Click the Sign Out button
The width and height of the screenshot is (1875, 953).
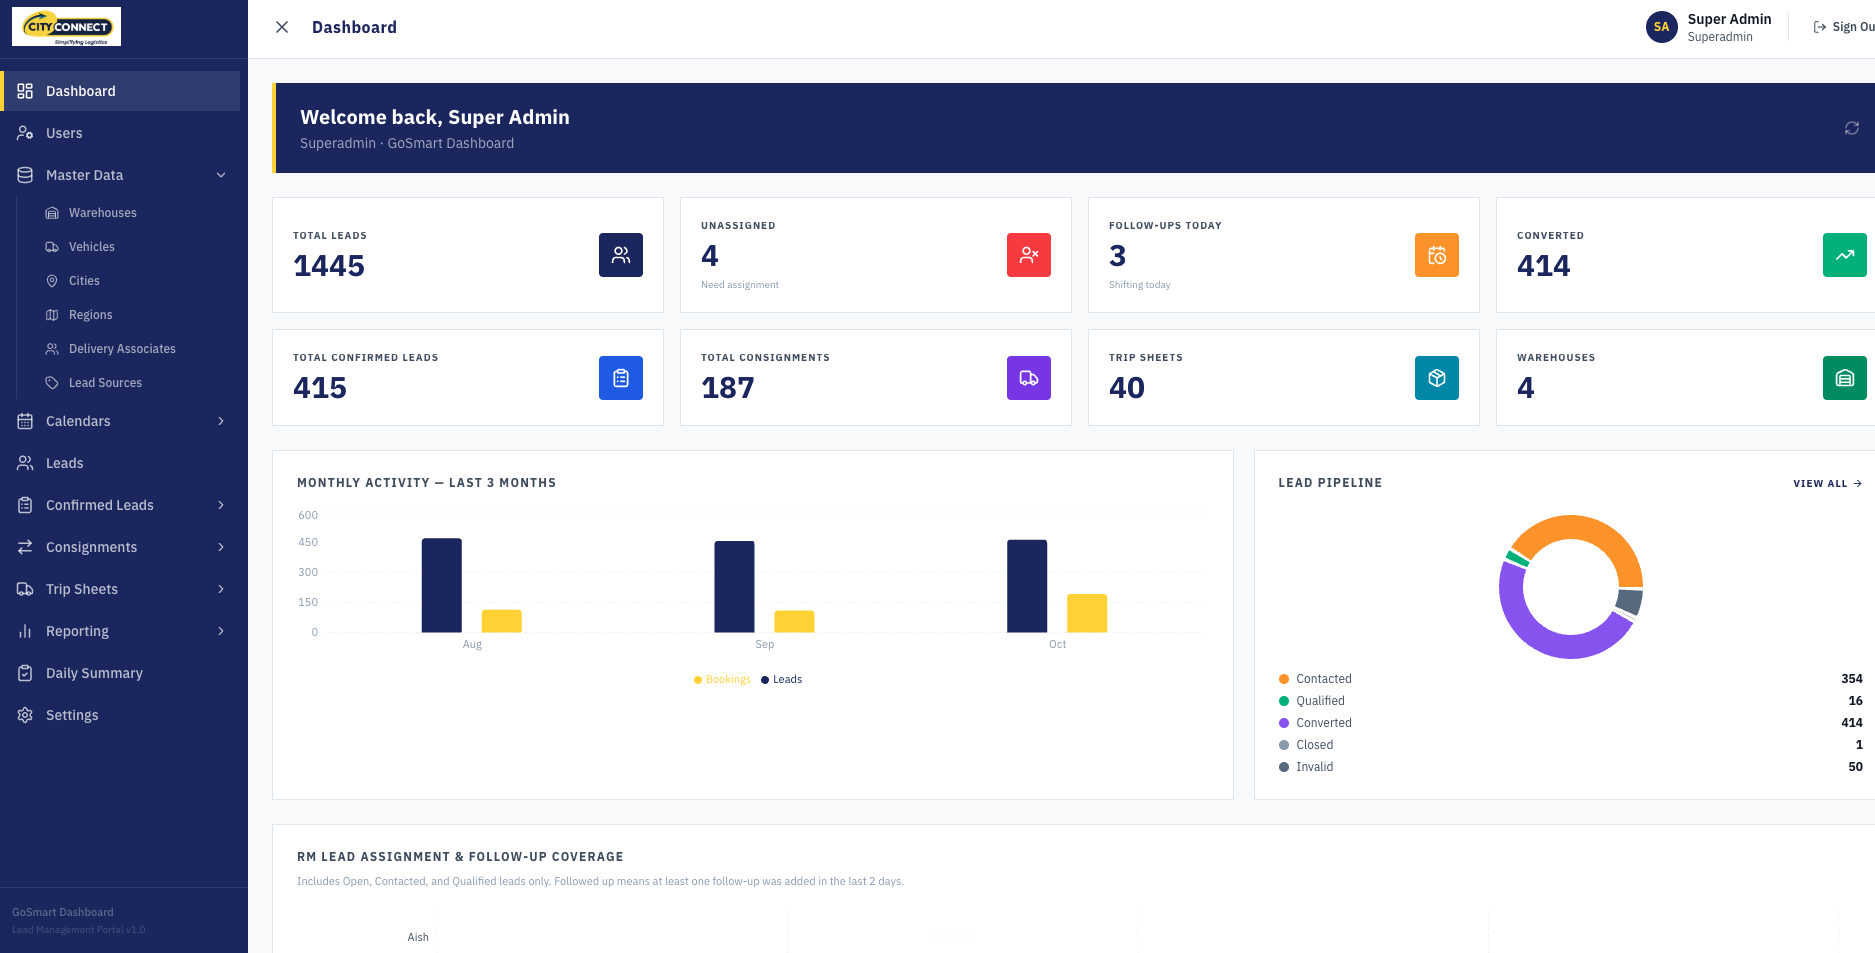coord(1844,27)
